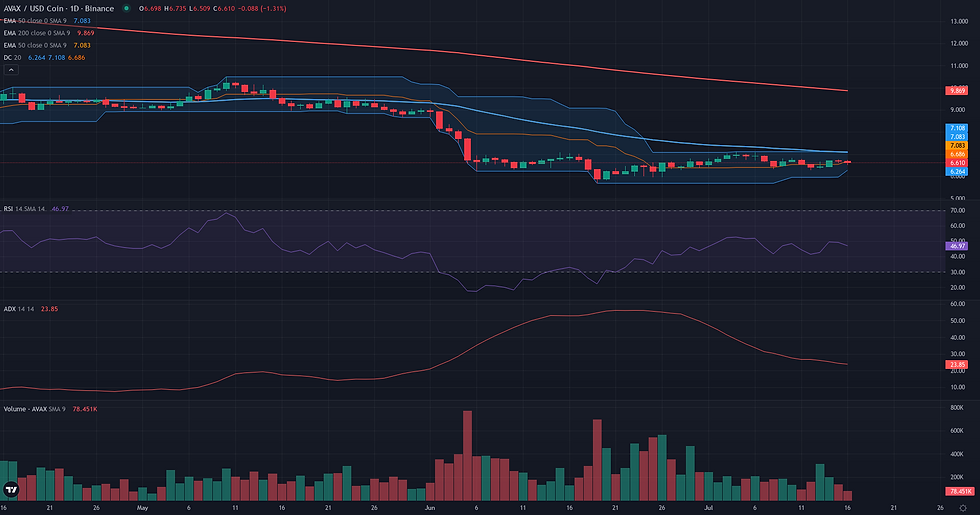Click the green market status dot beside Binance

127,9
